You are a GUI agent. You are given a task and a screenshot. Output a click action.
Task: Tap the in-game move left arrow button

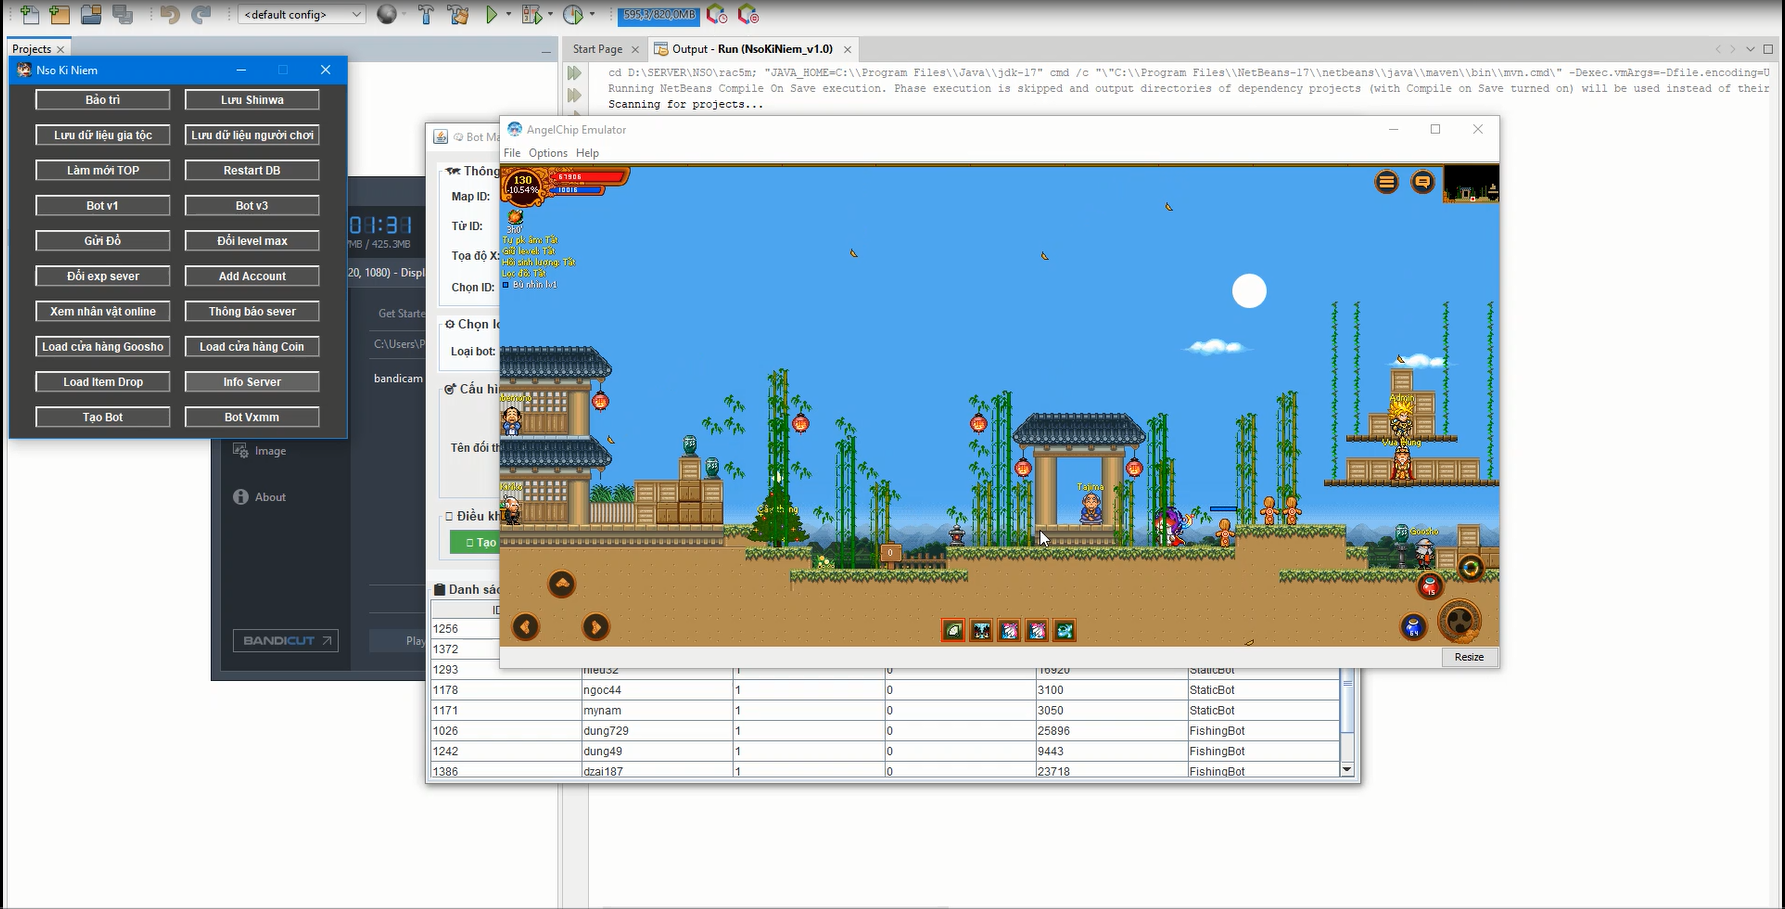[x=526, y=627]
